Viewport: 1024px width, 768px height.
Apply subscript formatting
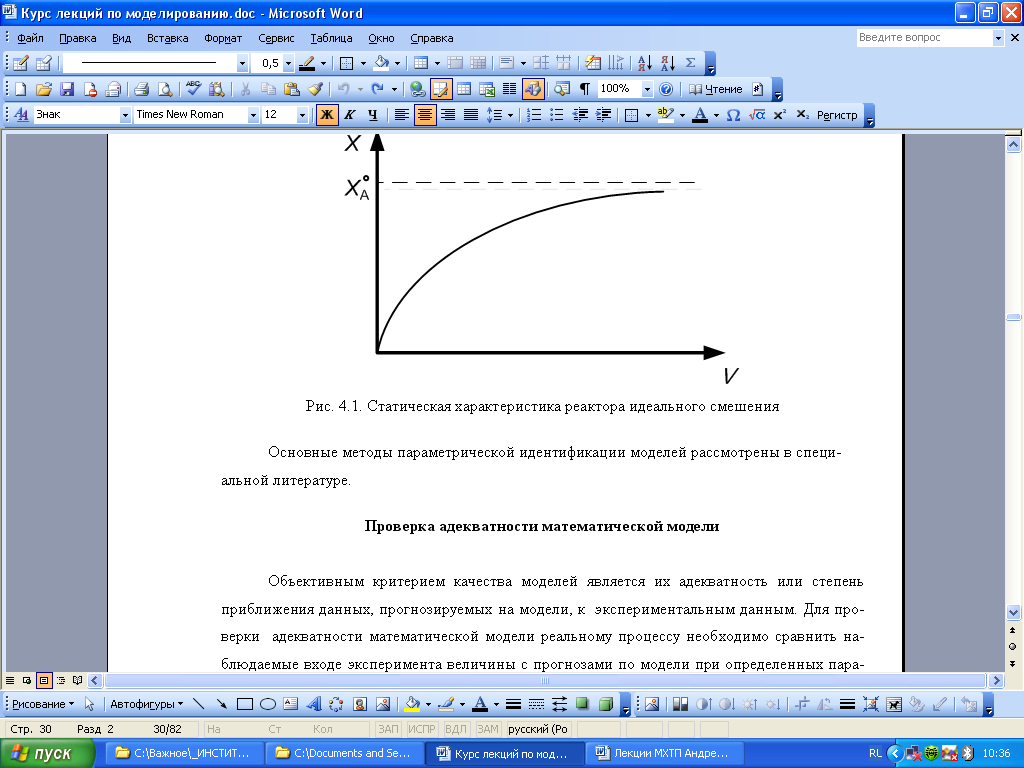[803, 115]
